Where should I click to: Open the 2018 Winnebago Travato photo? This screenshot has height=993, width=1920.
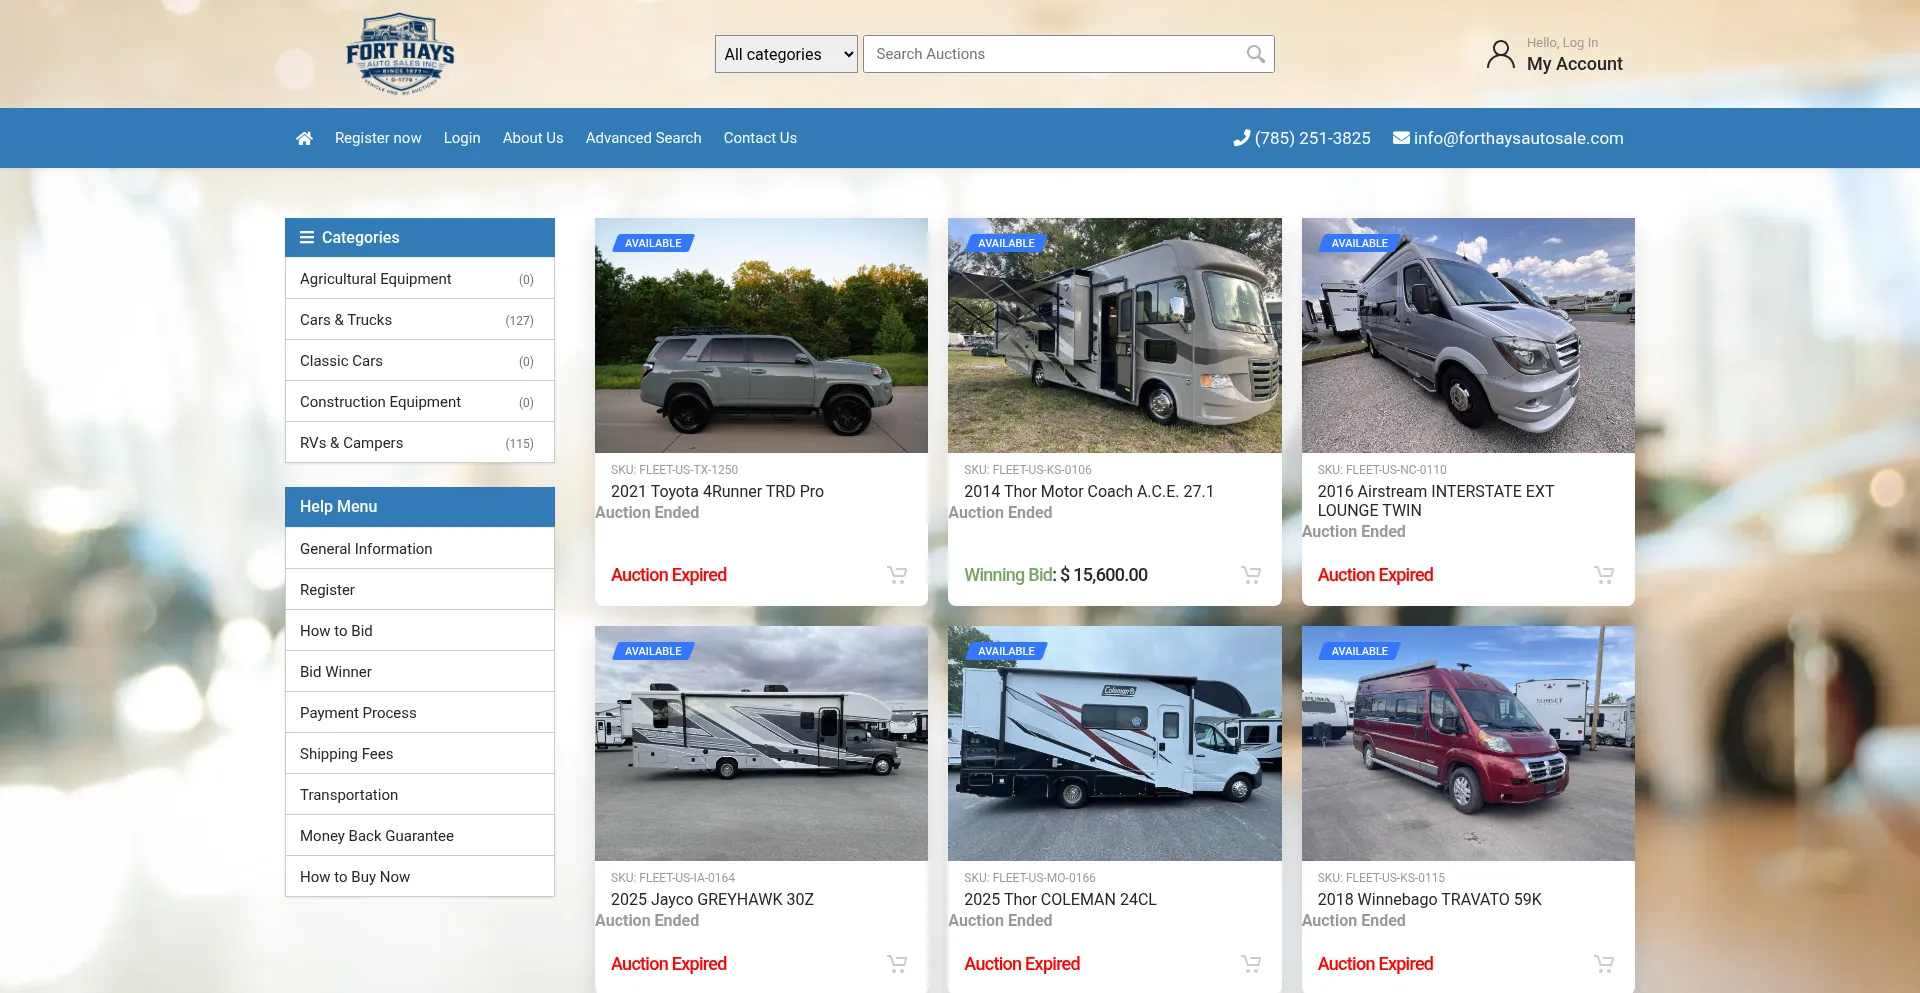point(1468,744)
